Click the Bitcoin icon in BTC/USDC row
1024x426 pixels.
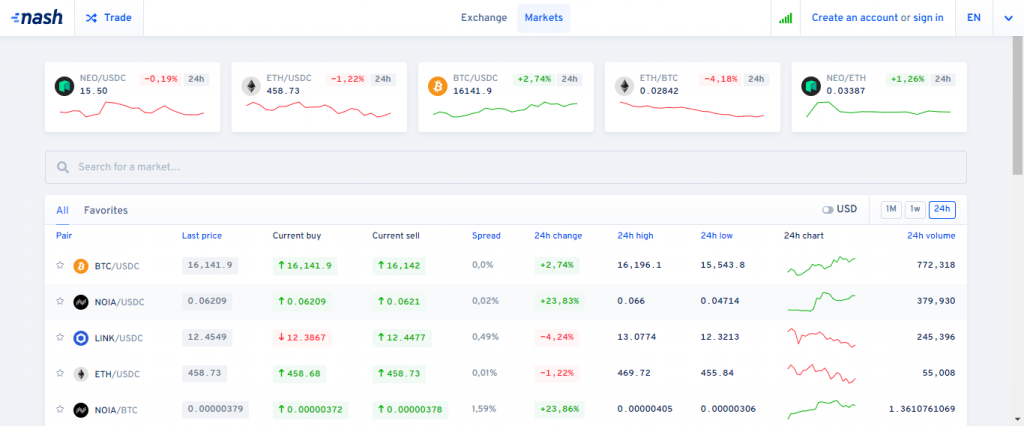click(81, 266)
